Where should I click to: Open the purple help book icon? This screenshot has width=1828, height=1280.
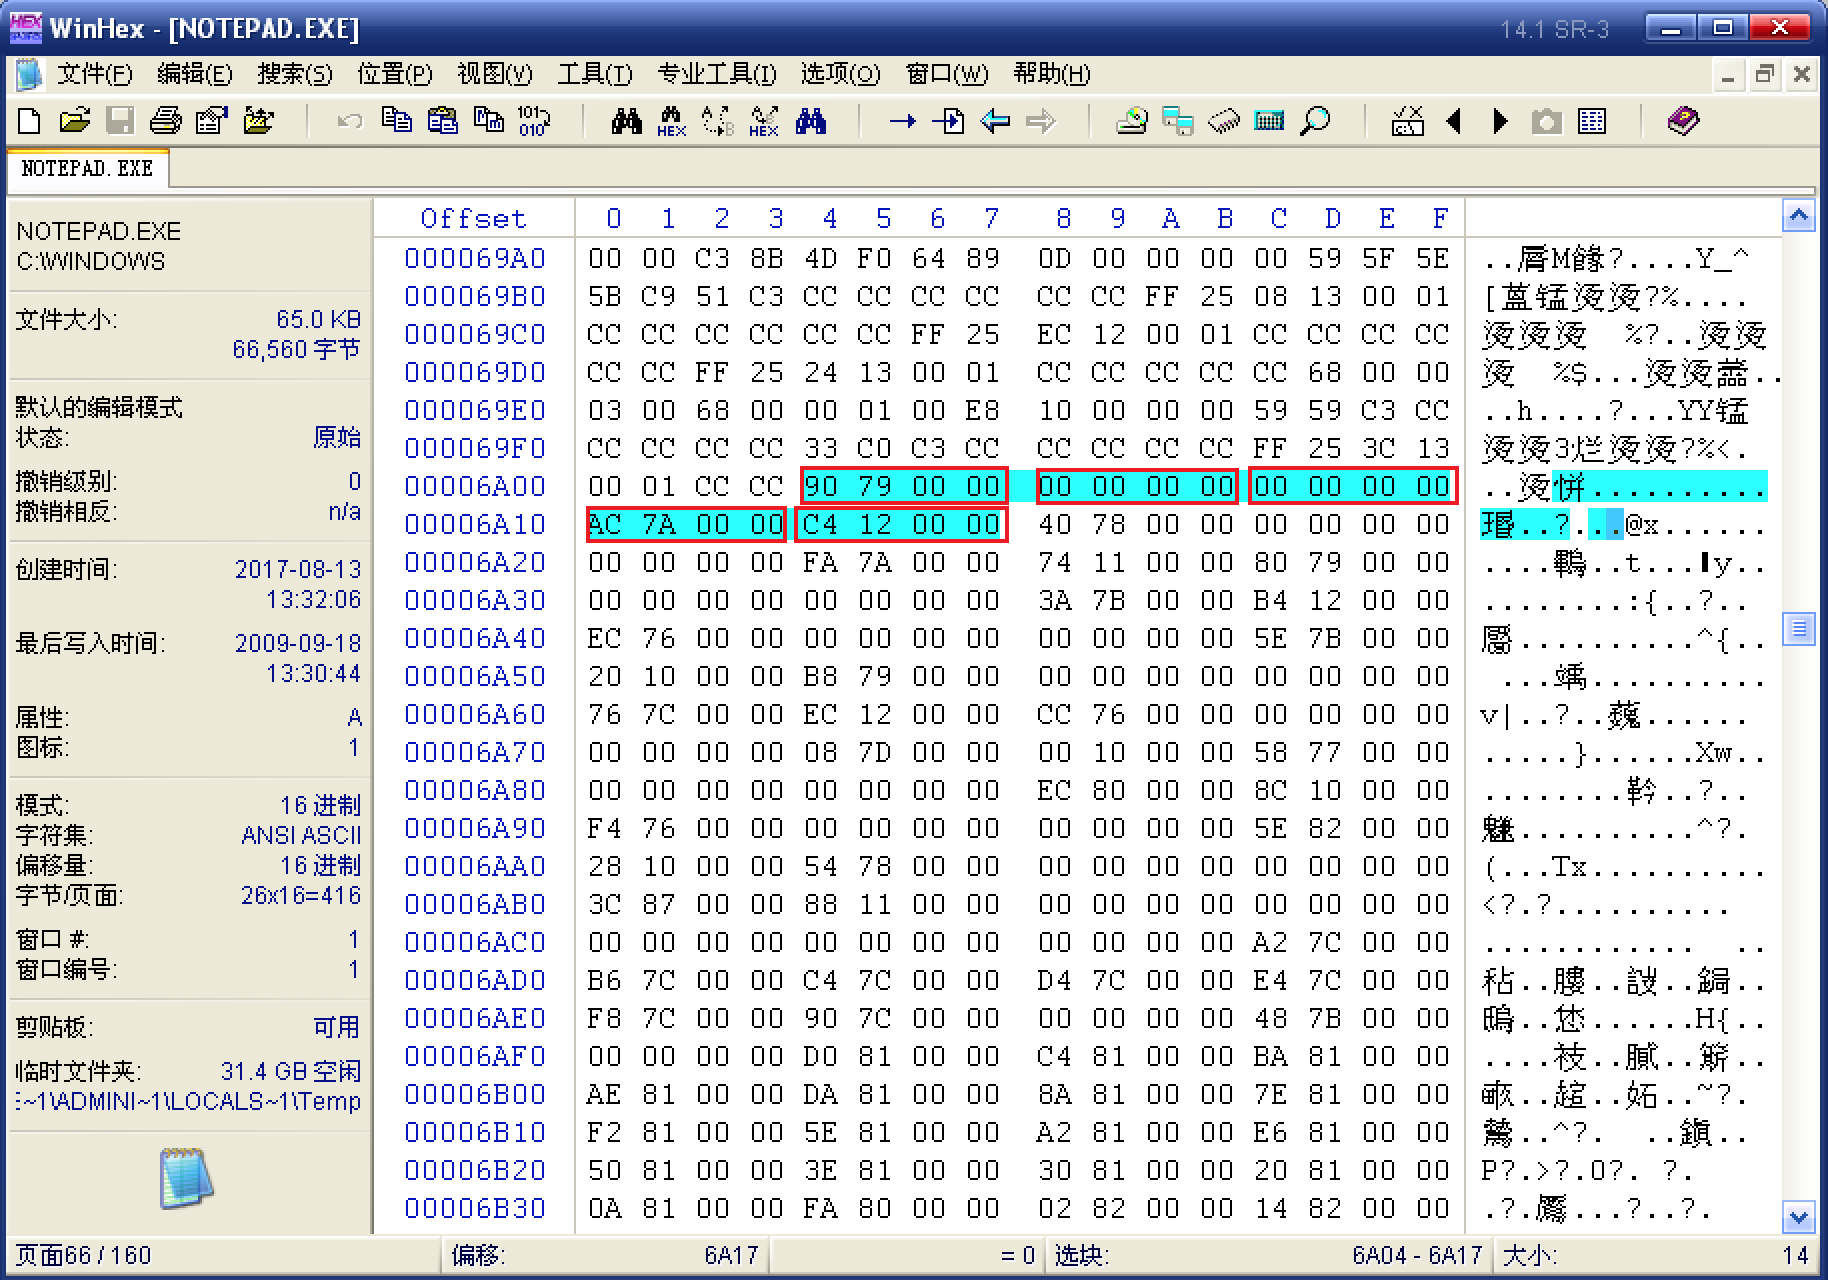1683,122
